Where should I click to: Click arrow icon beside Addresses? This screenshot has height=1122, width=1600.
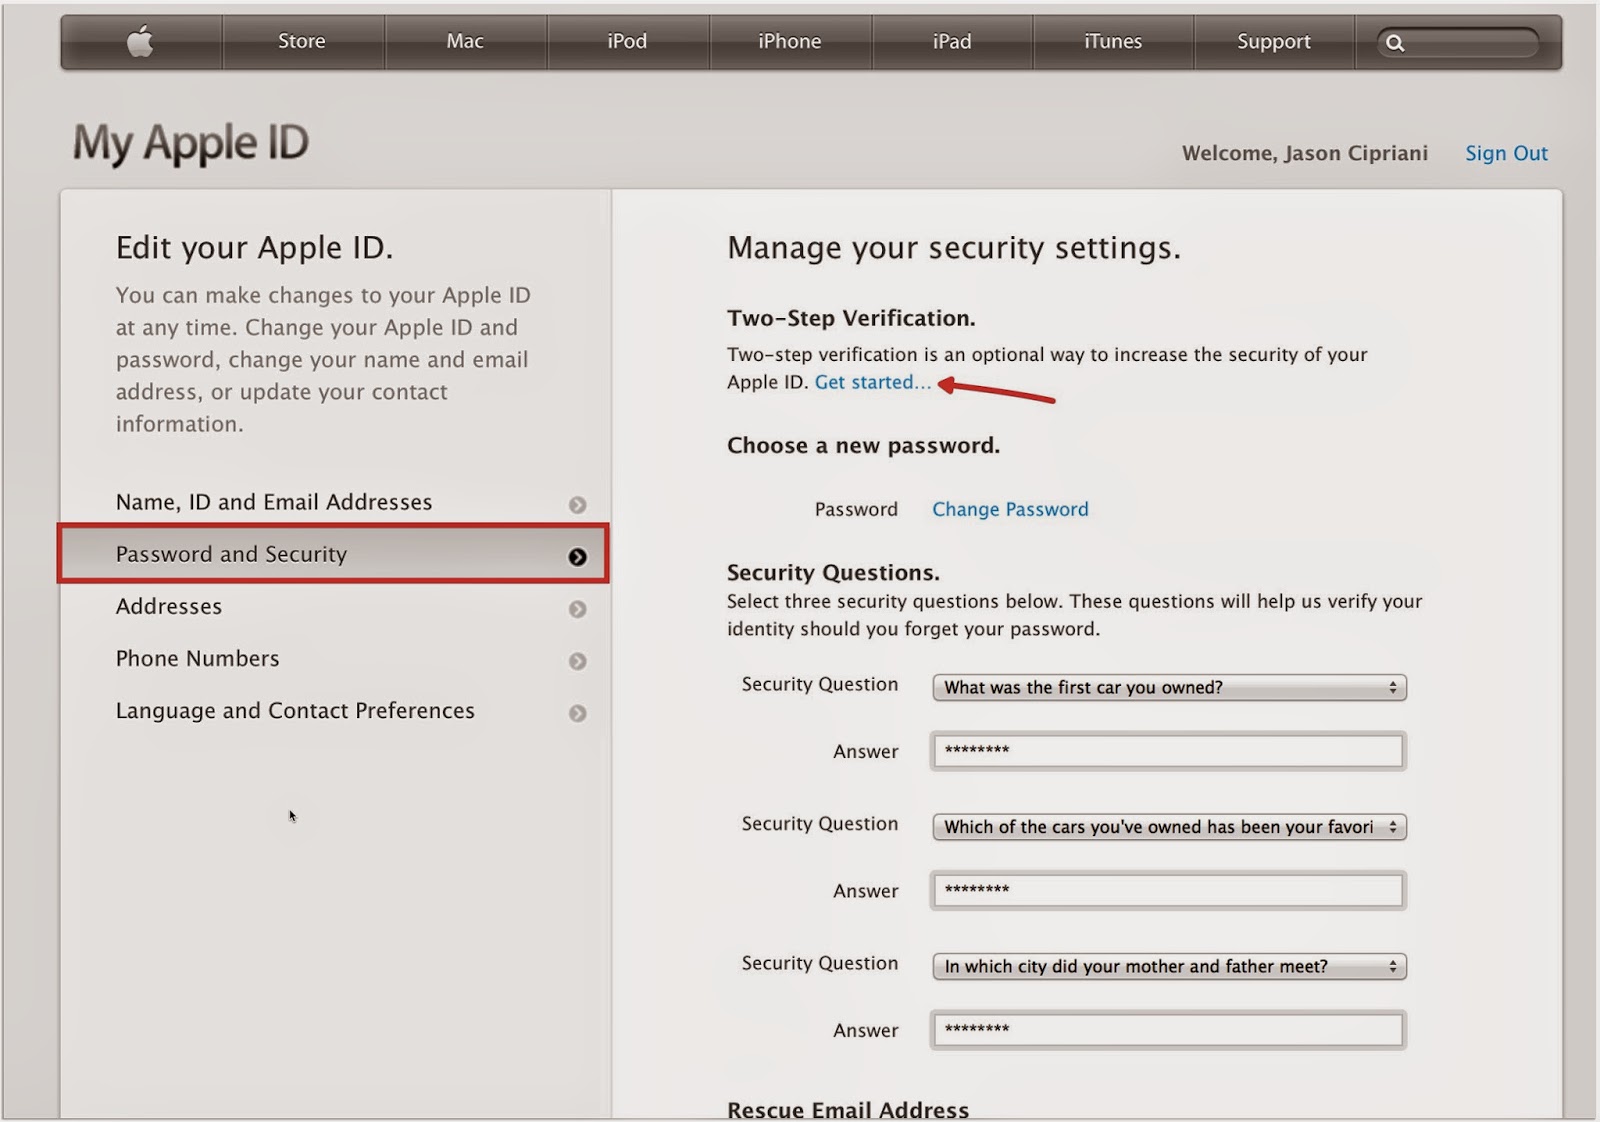(x=577, y=609)
